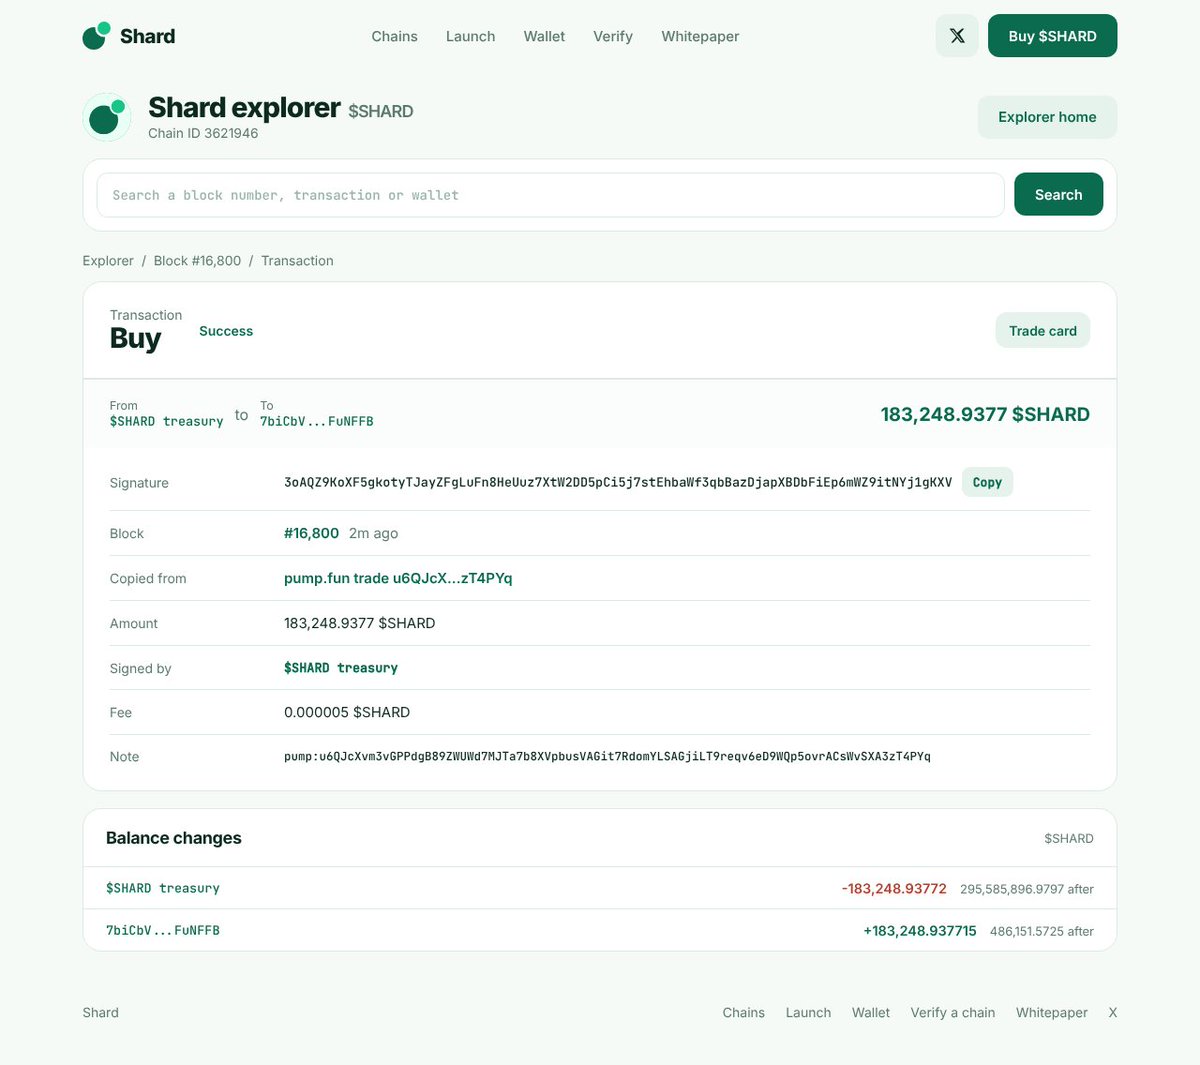
Task: Click the Shard logo icon in header
Action: click(x=96, y=36)
